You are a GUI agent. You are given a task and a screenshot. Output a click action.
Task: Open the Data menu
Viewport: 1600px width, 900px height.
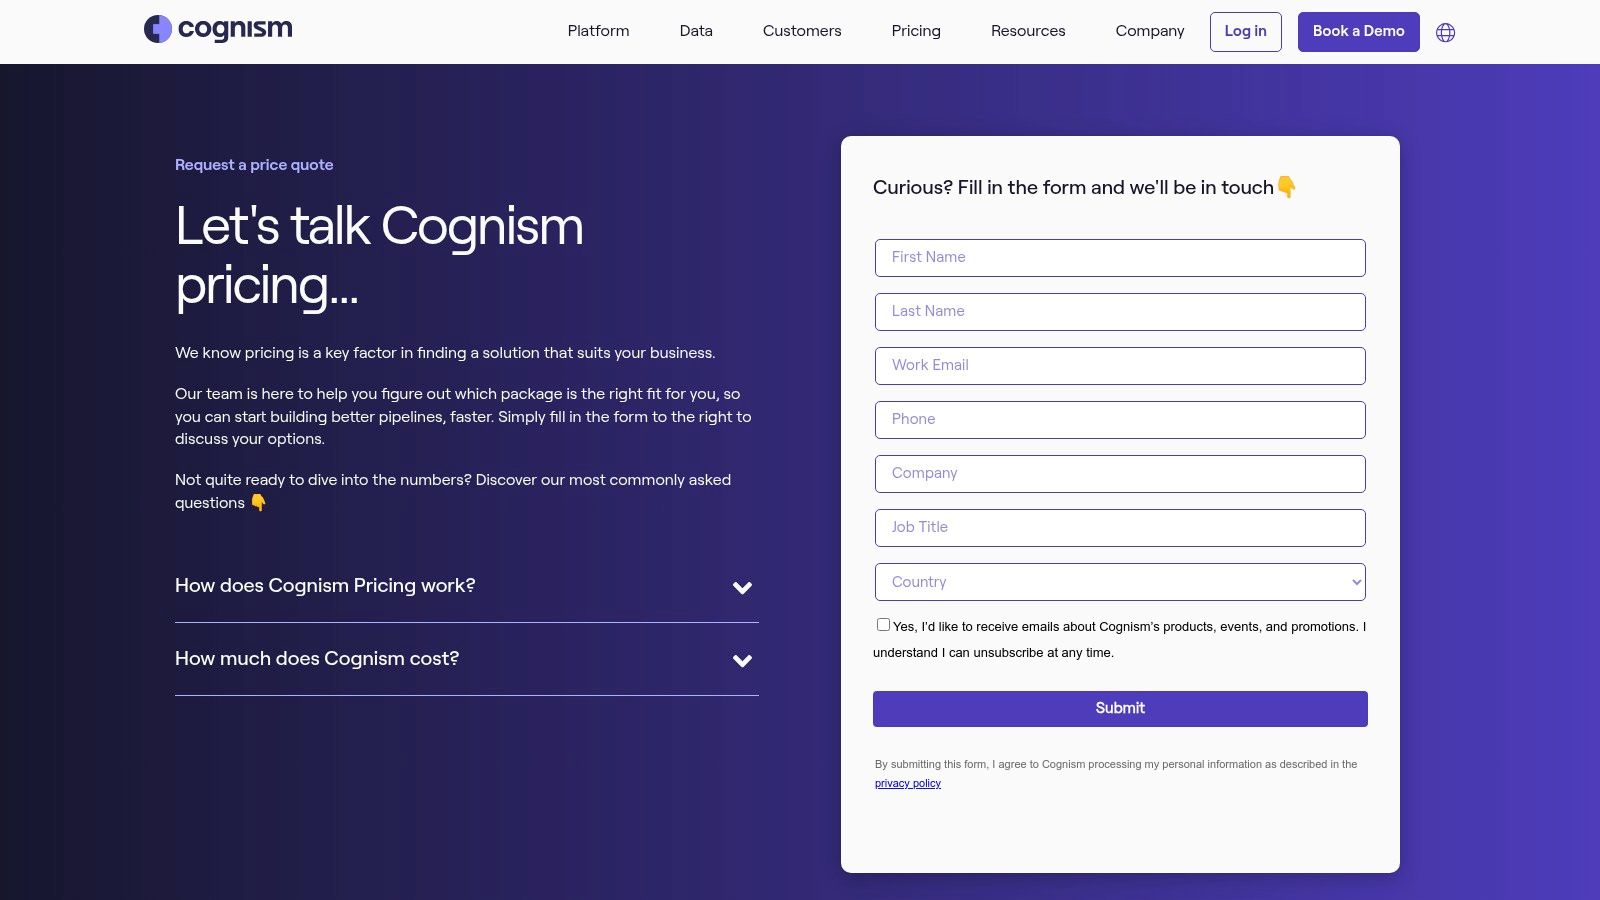pos(695,31)
